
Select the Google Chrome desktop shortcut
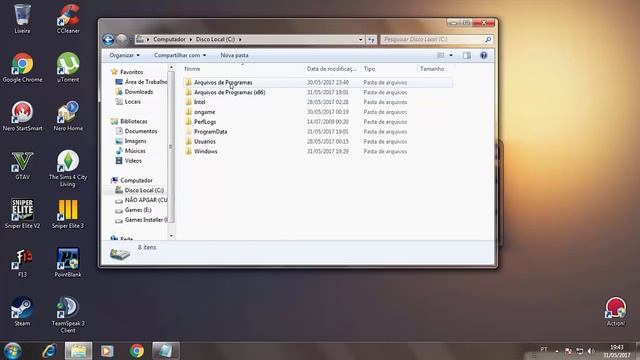[x=22, y=67]
